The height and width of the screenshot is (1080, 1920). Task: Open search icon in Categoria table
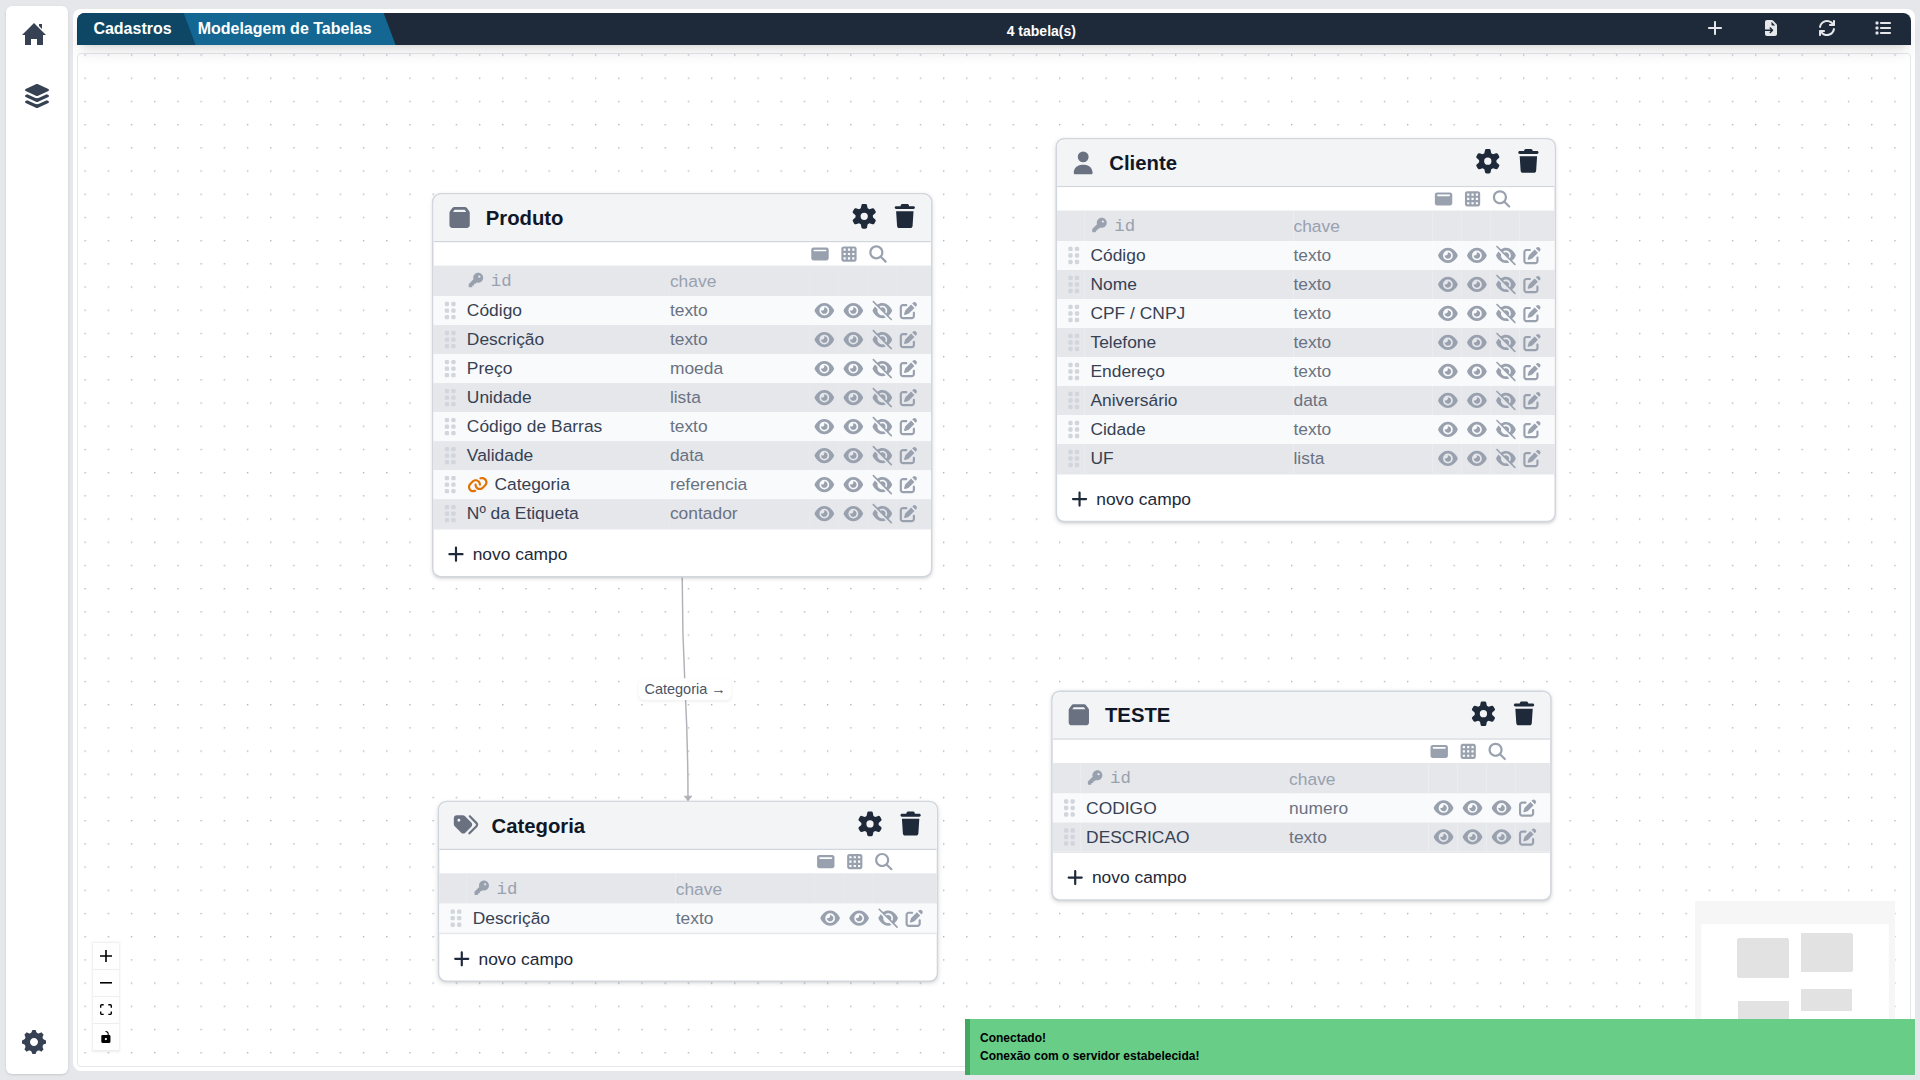884,861
